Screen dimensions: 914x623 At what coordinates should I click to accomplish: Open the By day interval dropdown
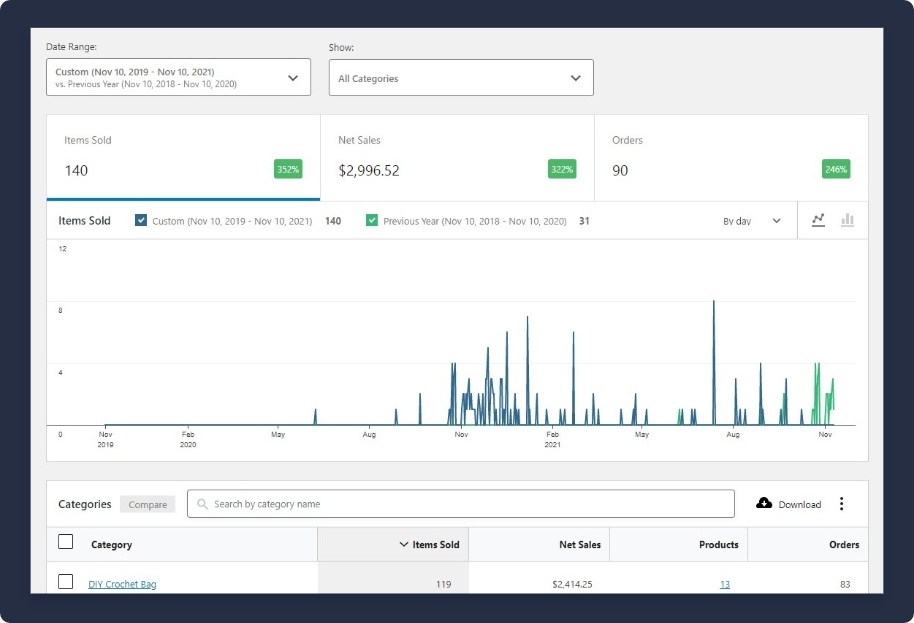(x=752, y=221)
